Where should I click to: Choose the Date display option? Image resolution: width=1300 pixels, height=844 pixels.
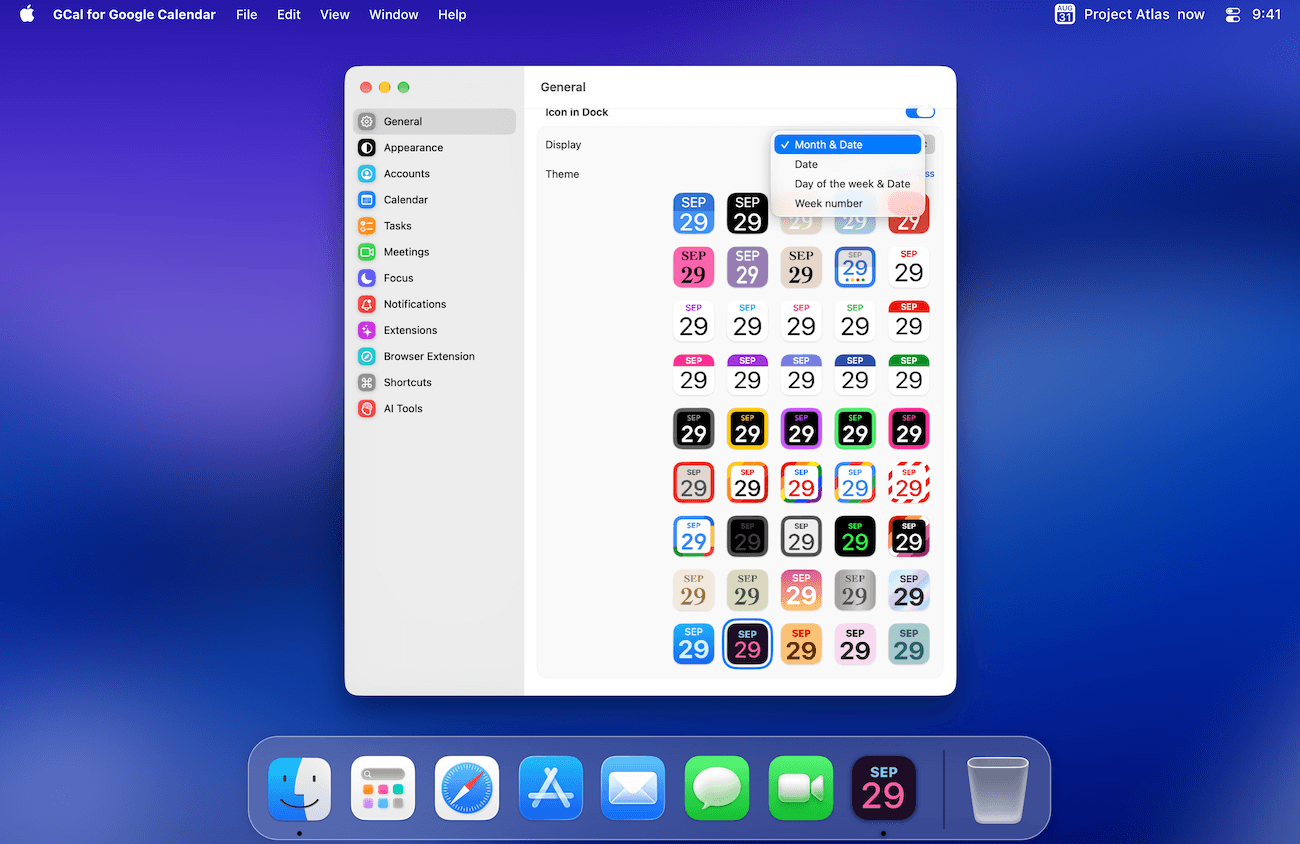(848, 164)
